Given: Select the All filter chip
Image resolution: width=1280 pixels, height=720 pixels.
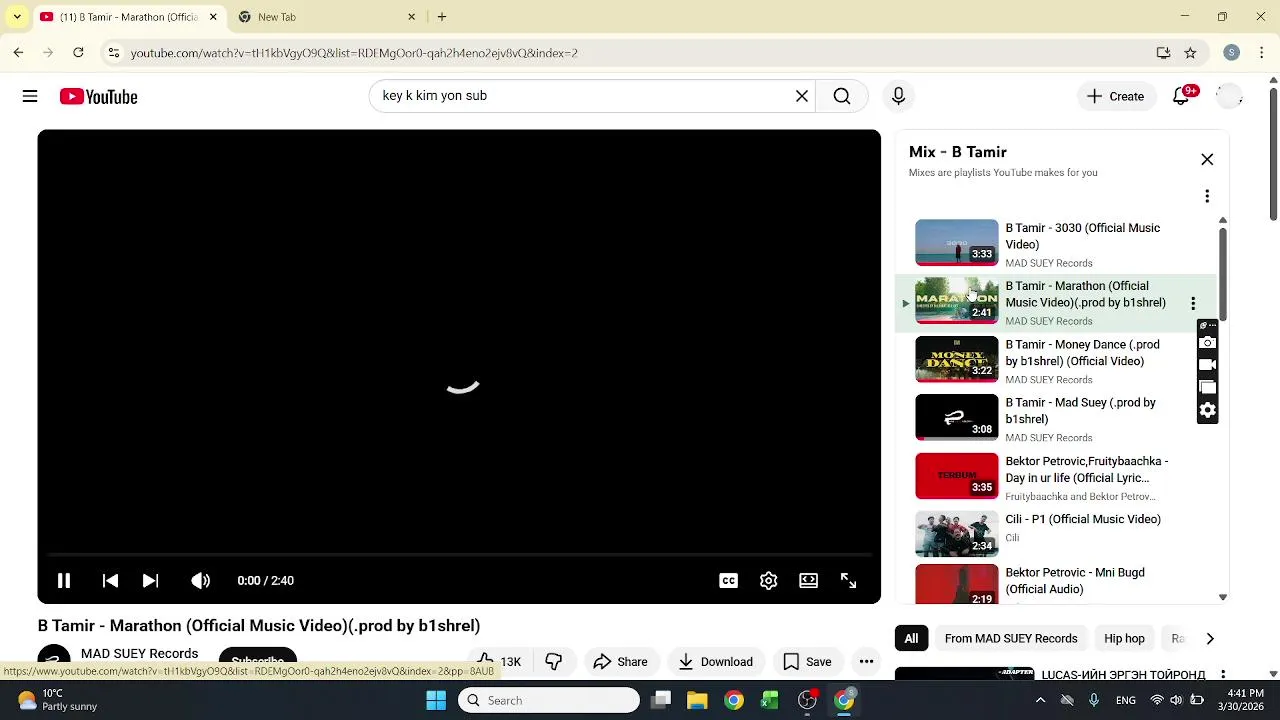Looking at the screenshot, I should [911, 638].
